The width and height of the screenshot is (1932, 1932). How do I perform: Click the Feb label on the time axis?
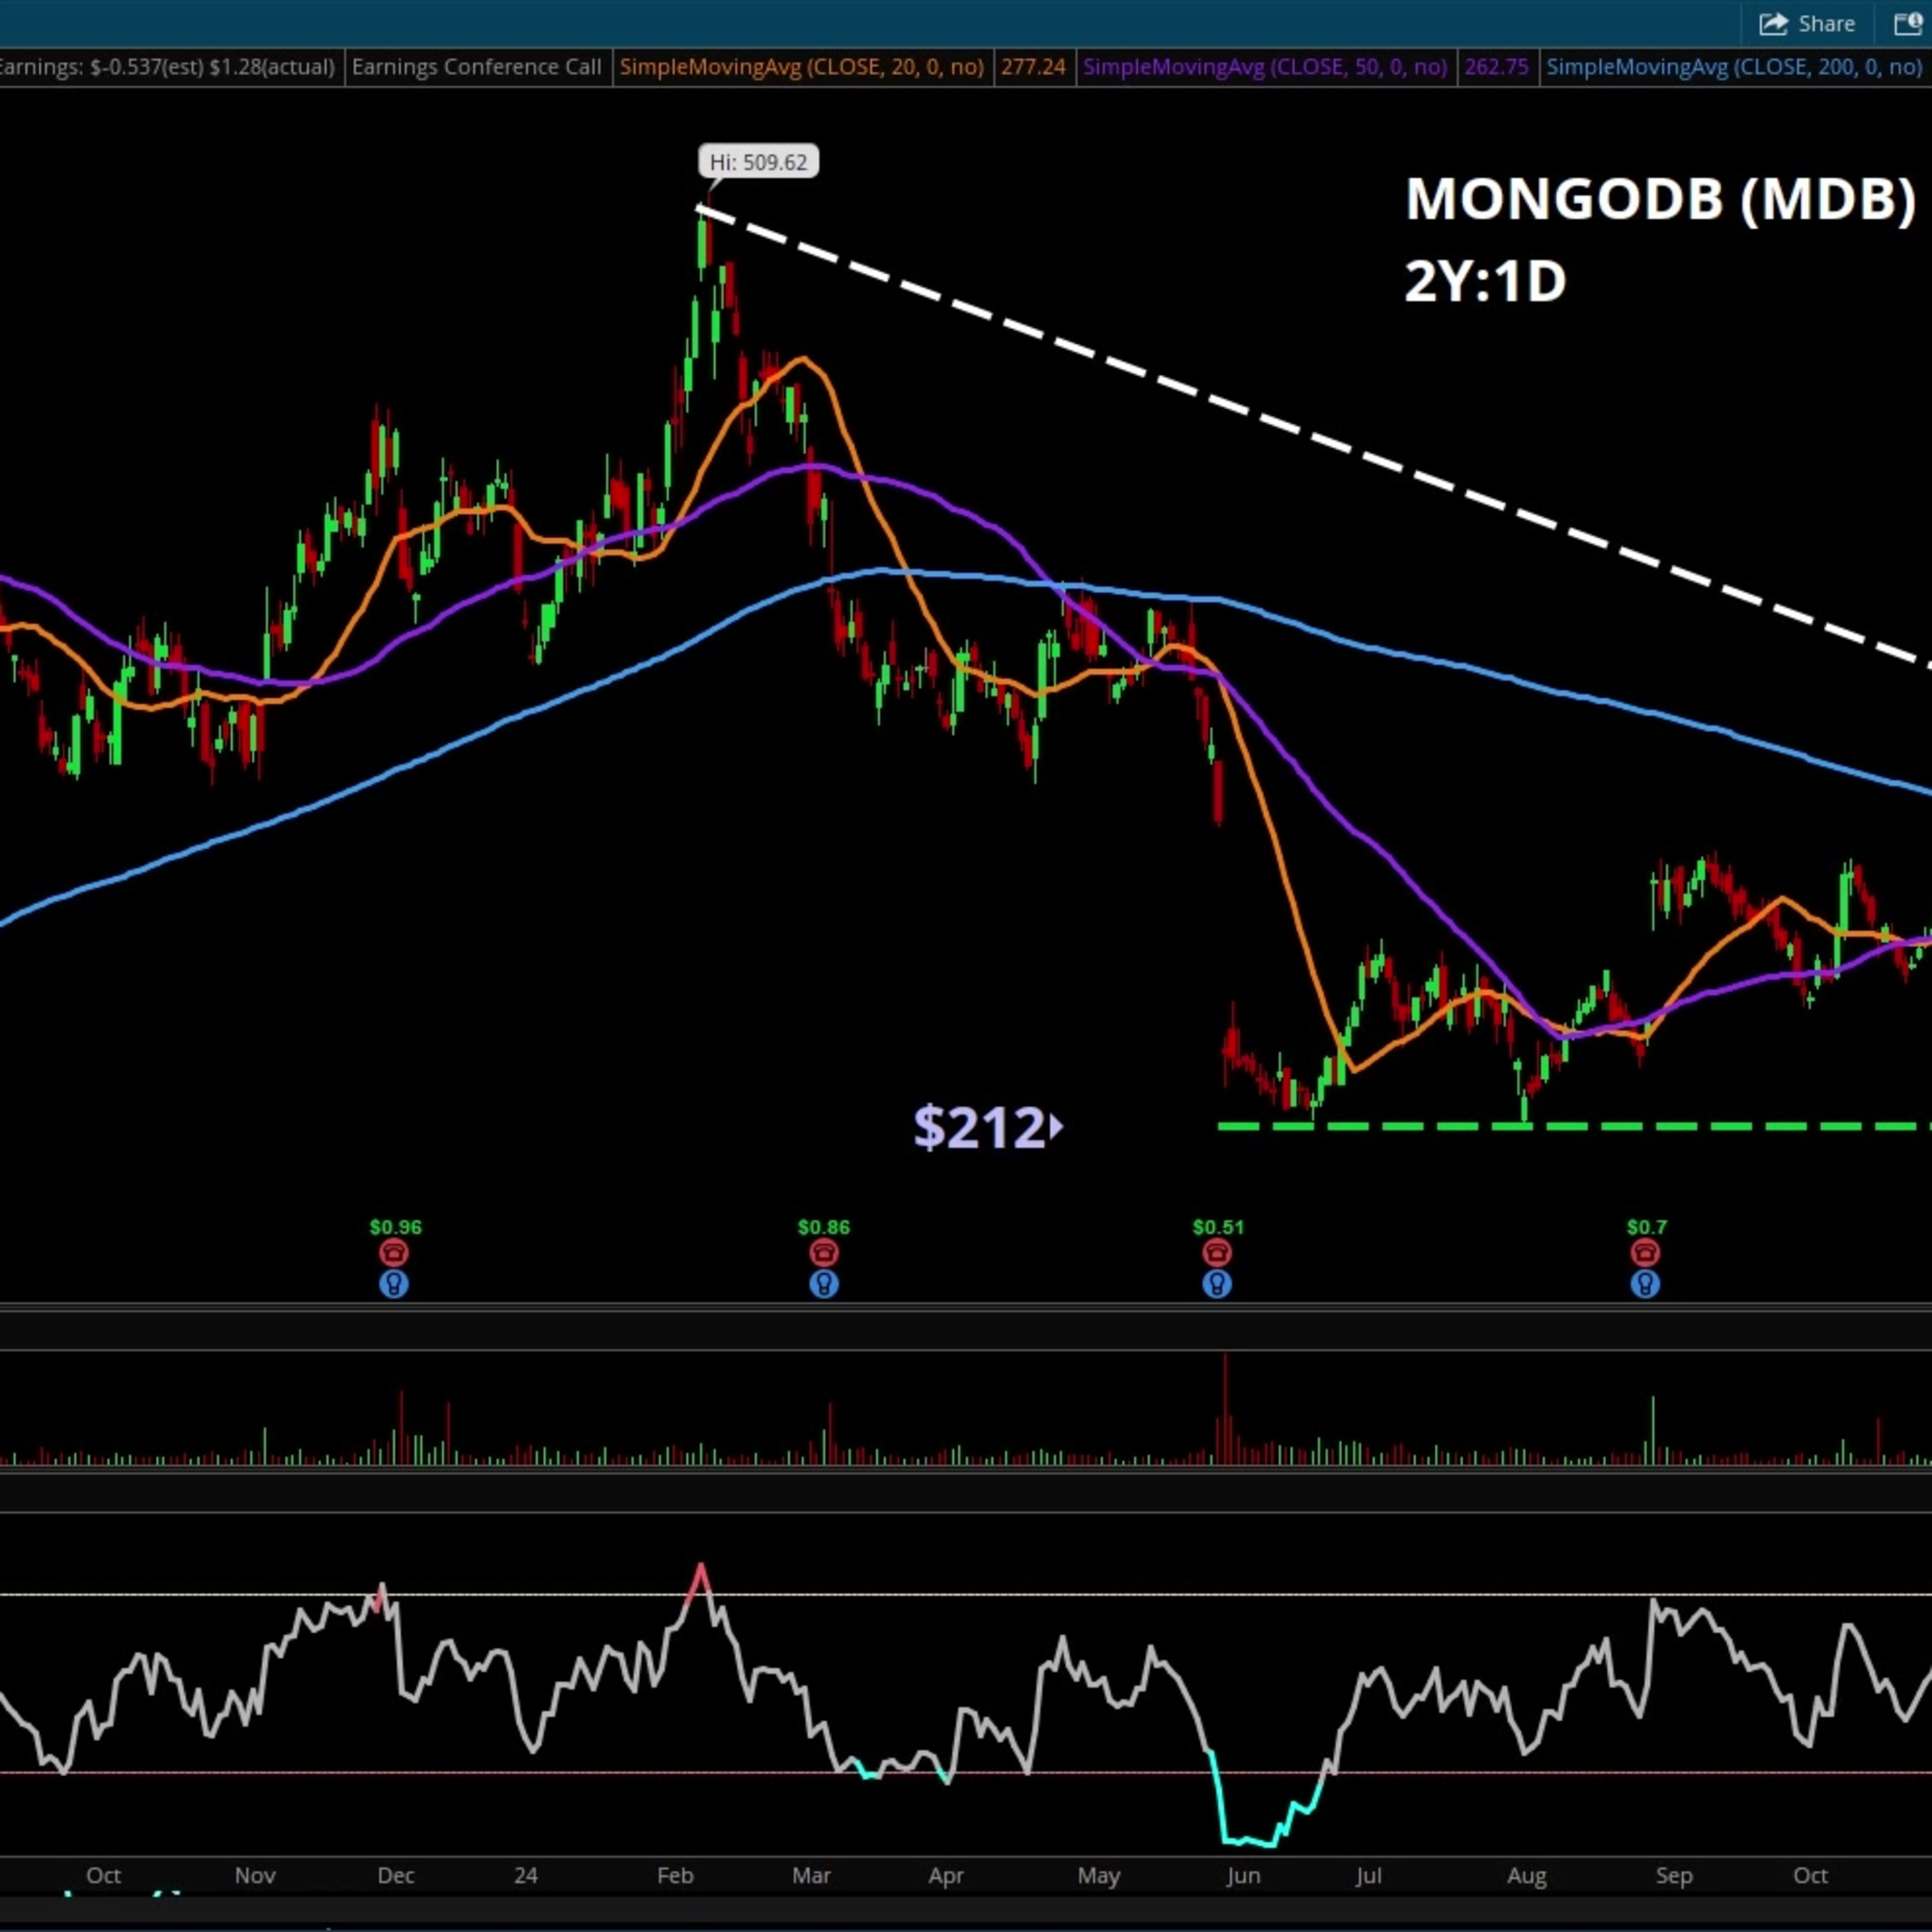click(x=675, y=1876)
